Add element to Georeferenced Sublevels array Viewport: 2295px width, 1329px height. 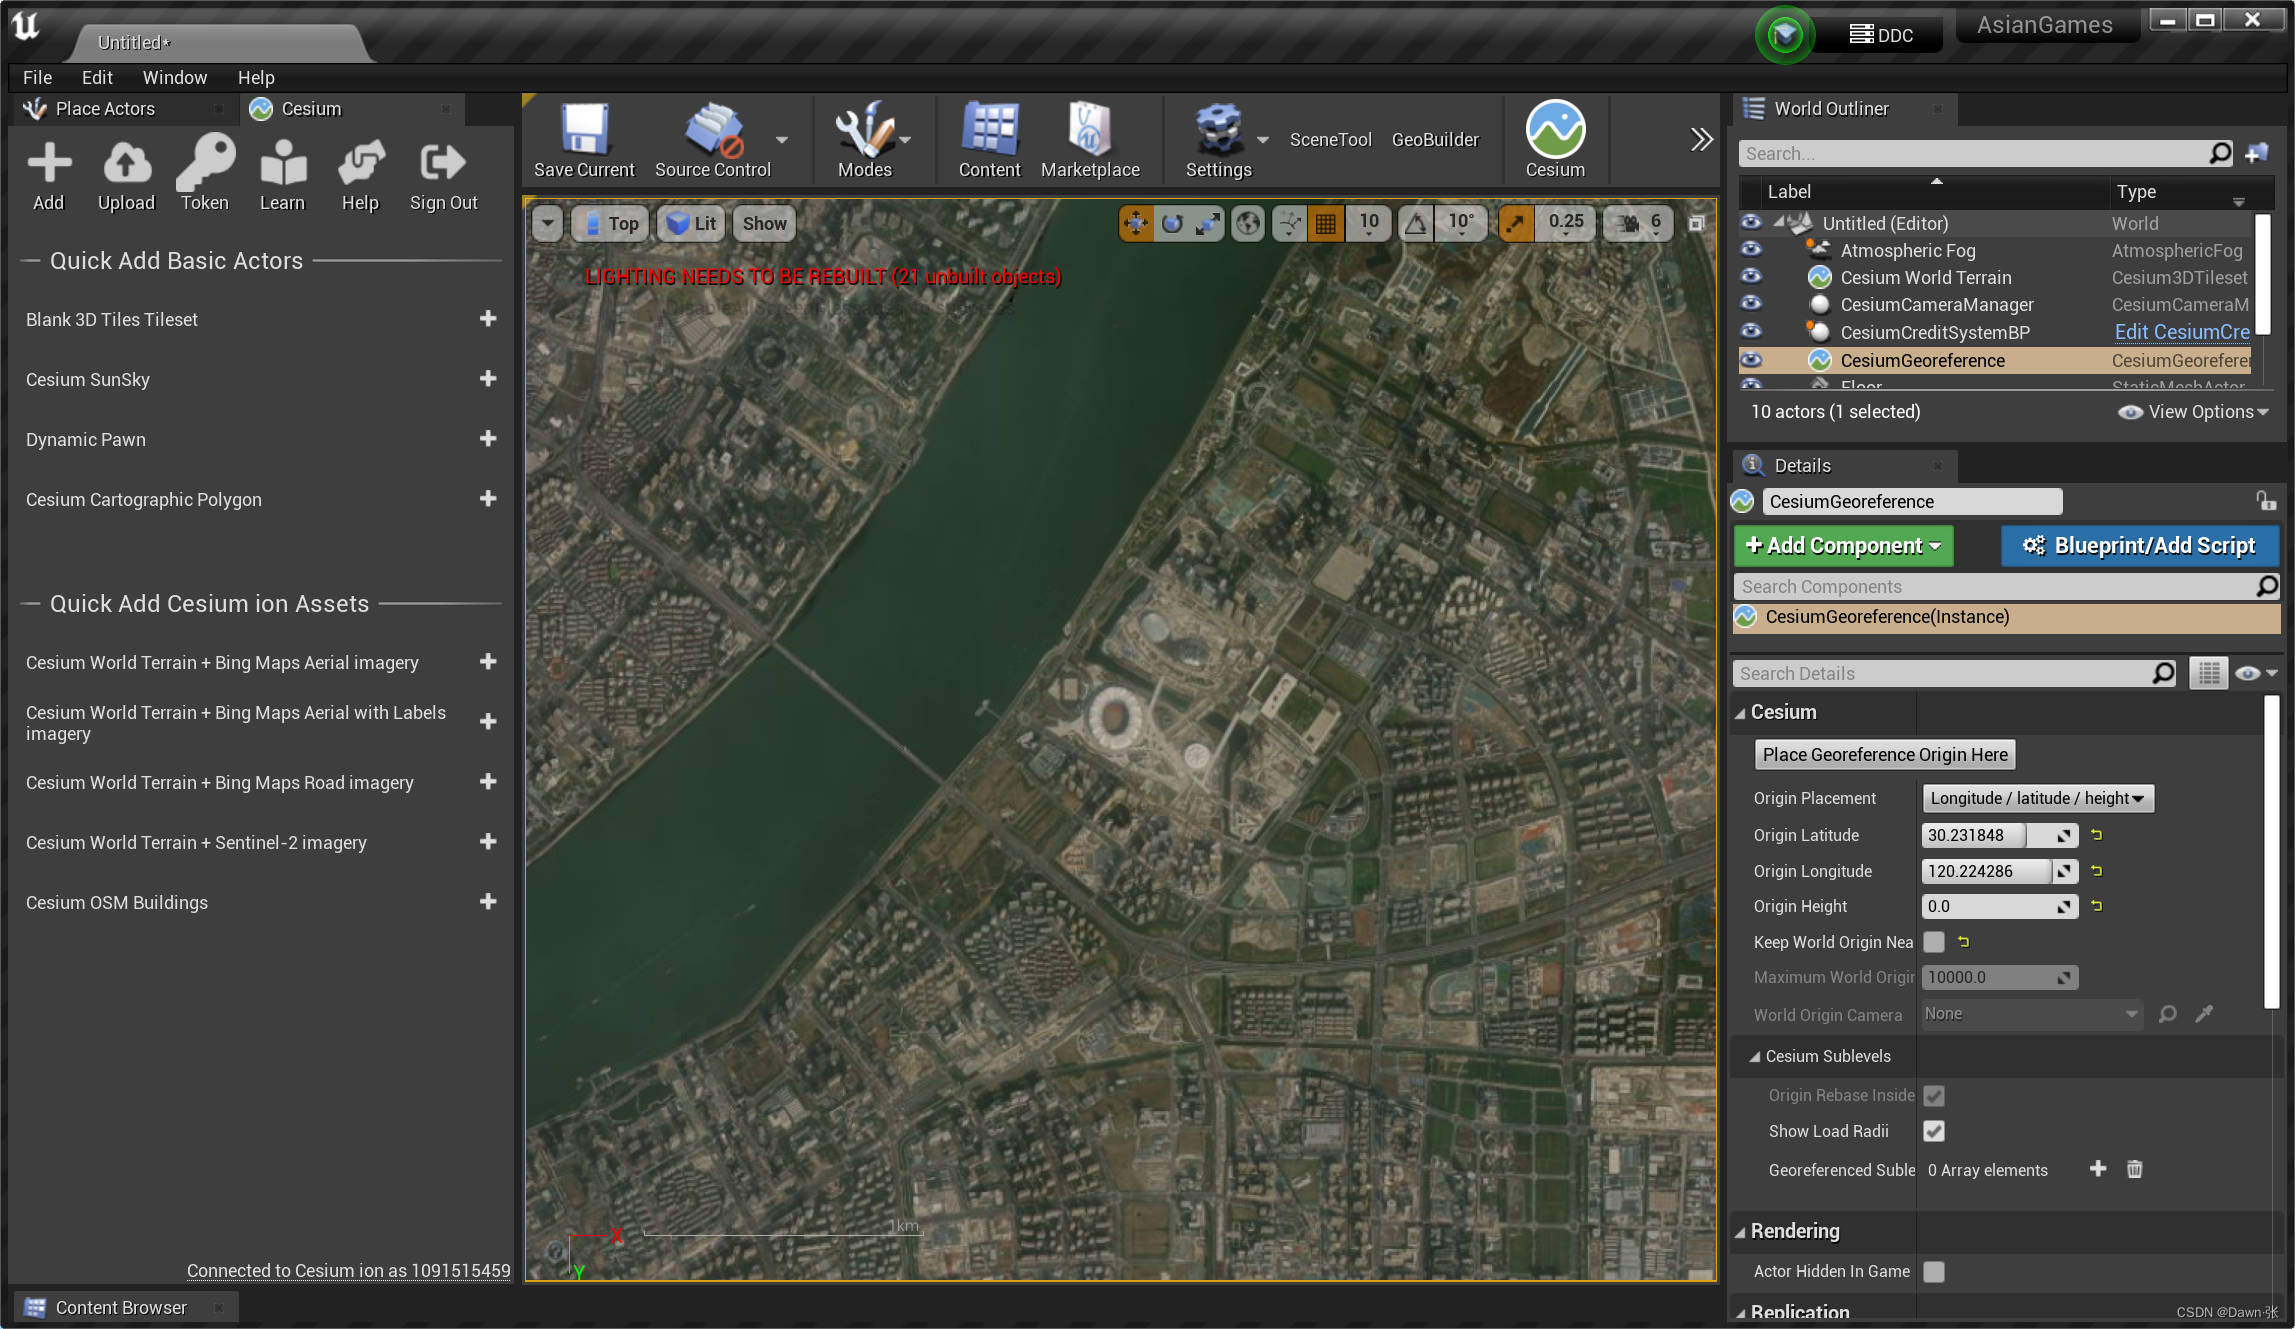click(2098, 1169)
